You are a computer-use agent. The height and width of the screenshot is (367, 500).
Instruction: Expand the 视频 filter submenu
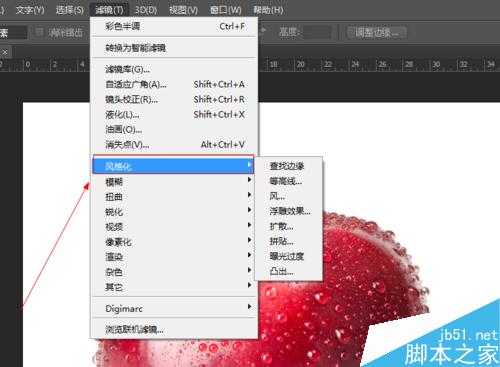[x=174, y=227]
